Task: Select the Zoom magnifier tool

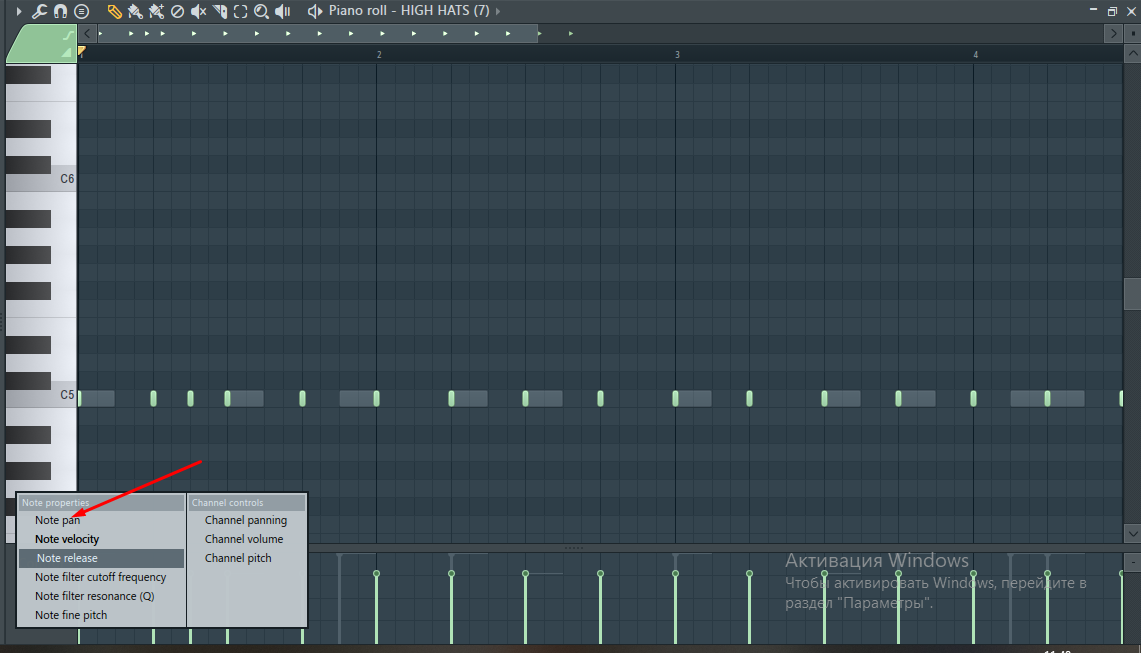Action: click(x=261, y=11)
